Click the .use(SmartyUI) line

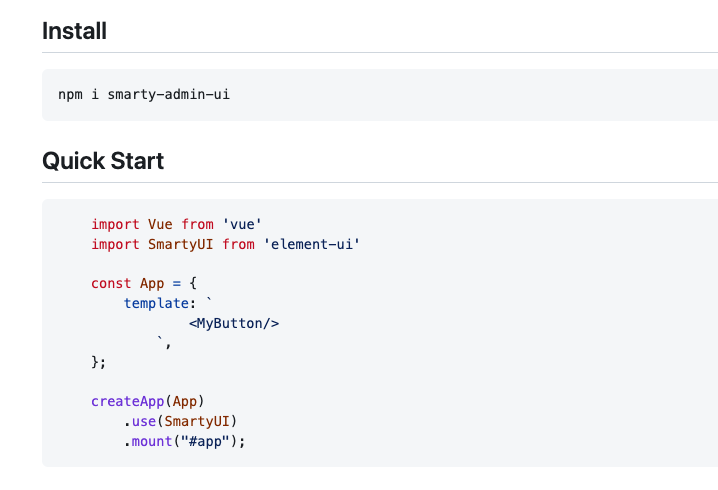tap(185, 421)
